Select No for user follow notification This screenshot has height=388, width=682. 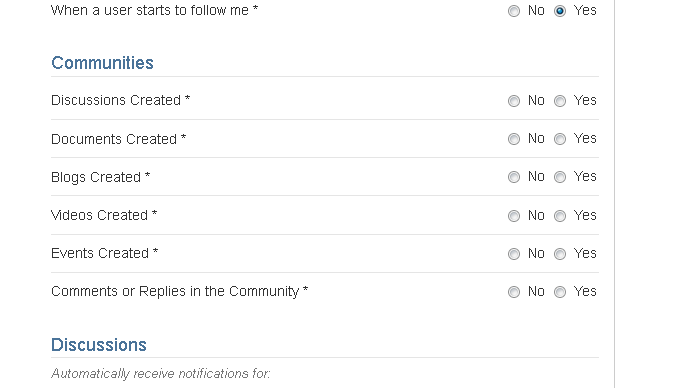pos(514,11)
